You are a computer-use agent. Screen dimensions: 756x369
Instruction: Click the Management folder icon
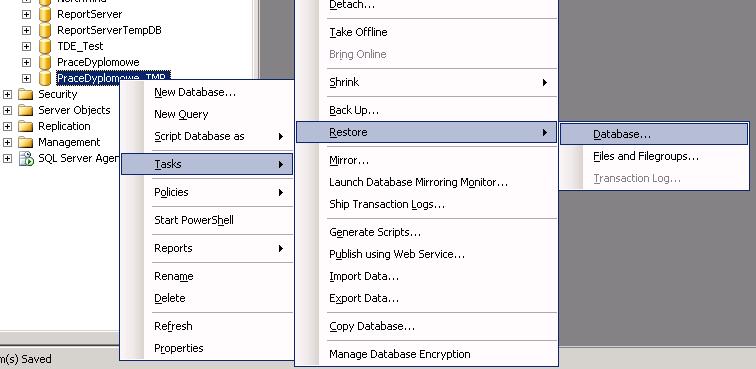pos(26,142)
